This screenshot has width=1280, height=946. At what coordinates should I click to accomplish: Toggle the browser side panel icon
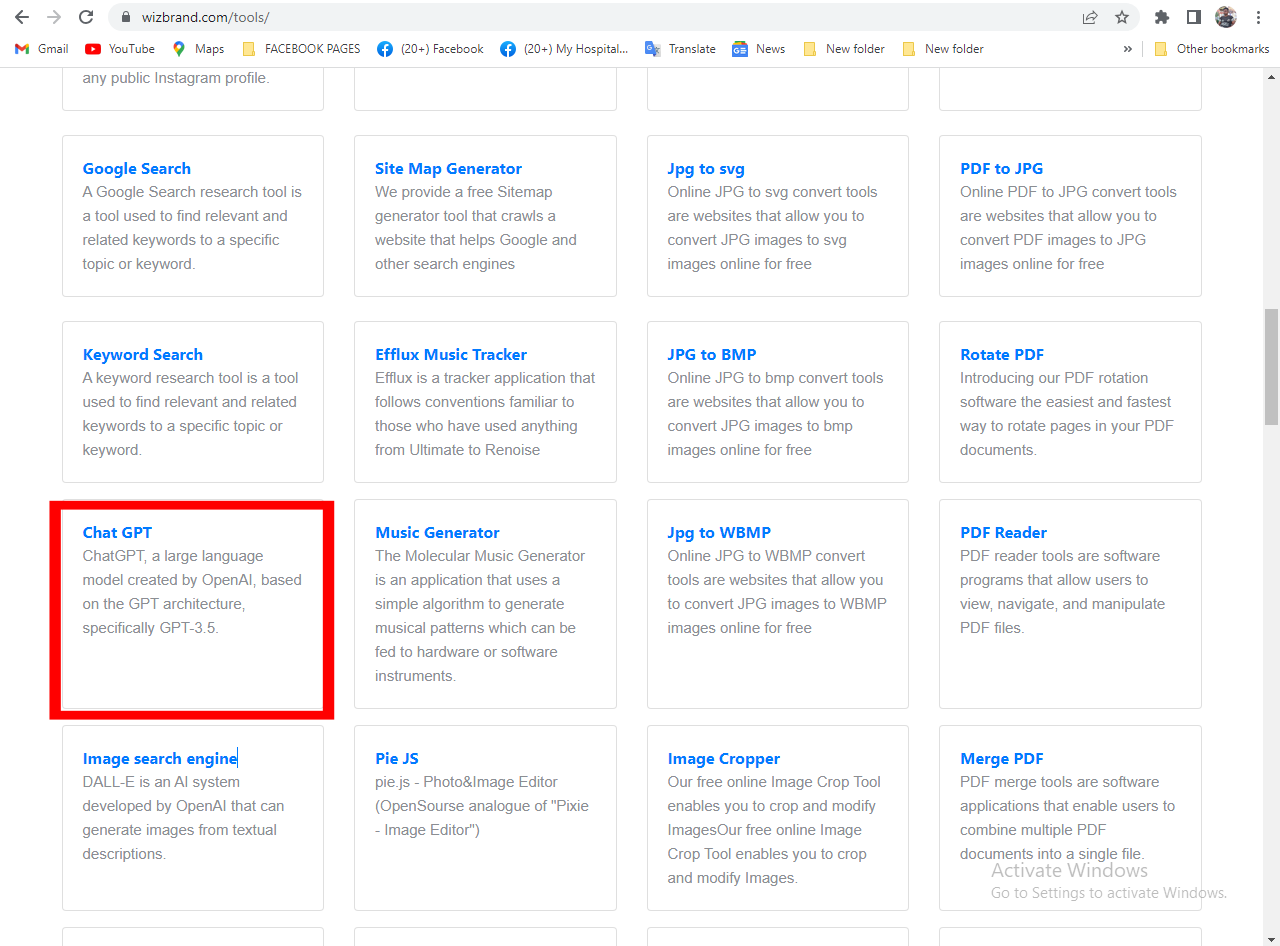pyautogui.click(x=1193, y=17)
